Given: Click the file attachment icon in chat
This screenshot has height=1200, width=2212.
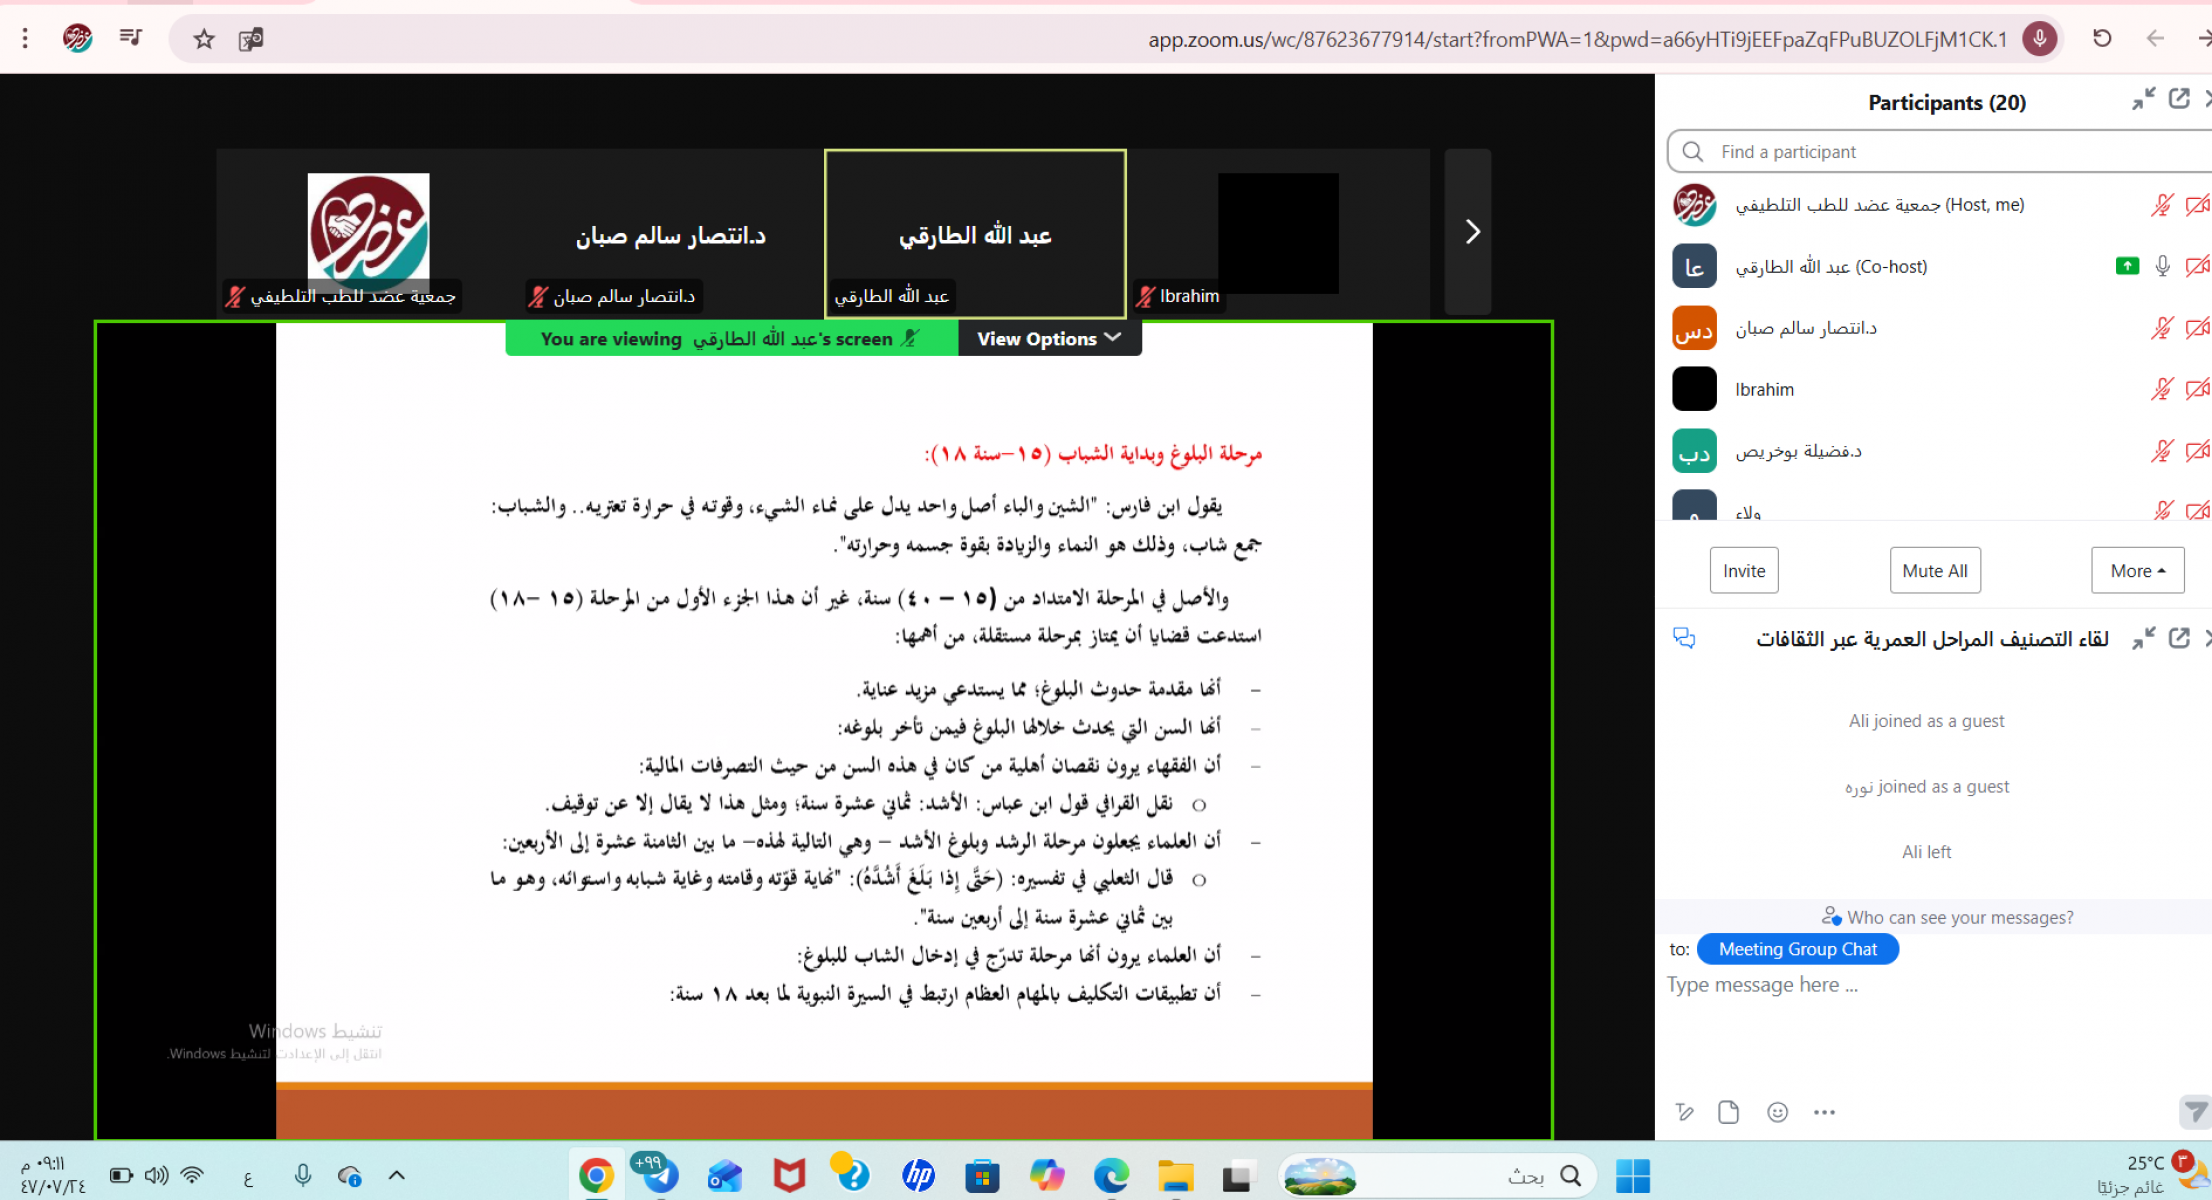Looking at the screenshot, I should [1728, 1112].
